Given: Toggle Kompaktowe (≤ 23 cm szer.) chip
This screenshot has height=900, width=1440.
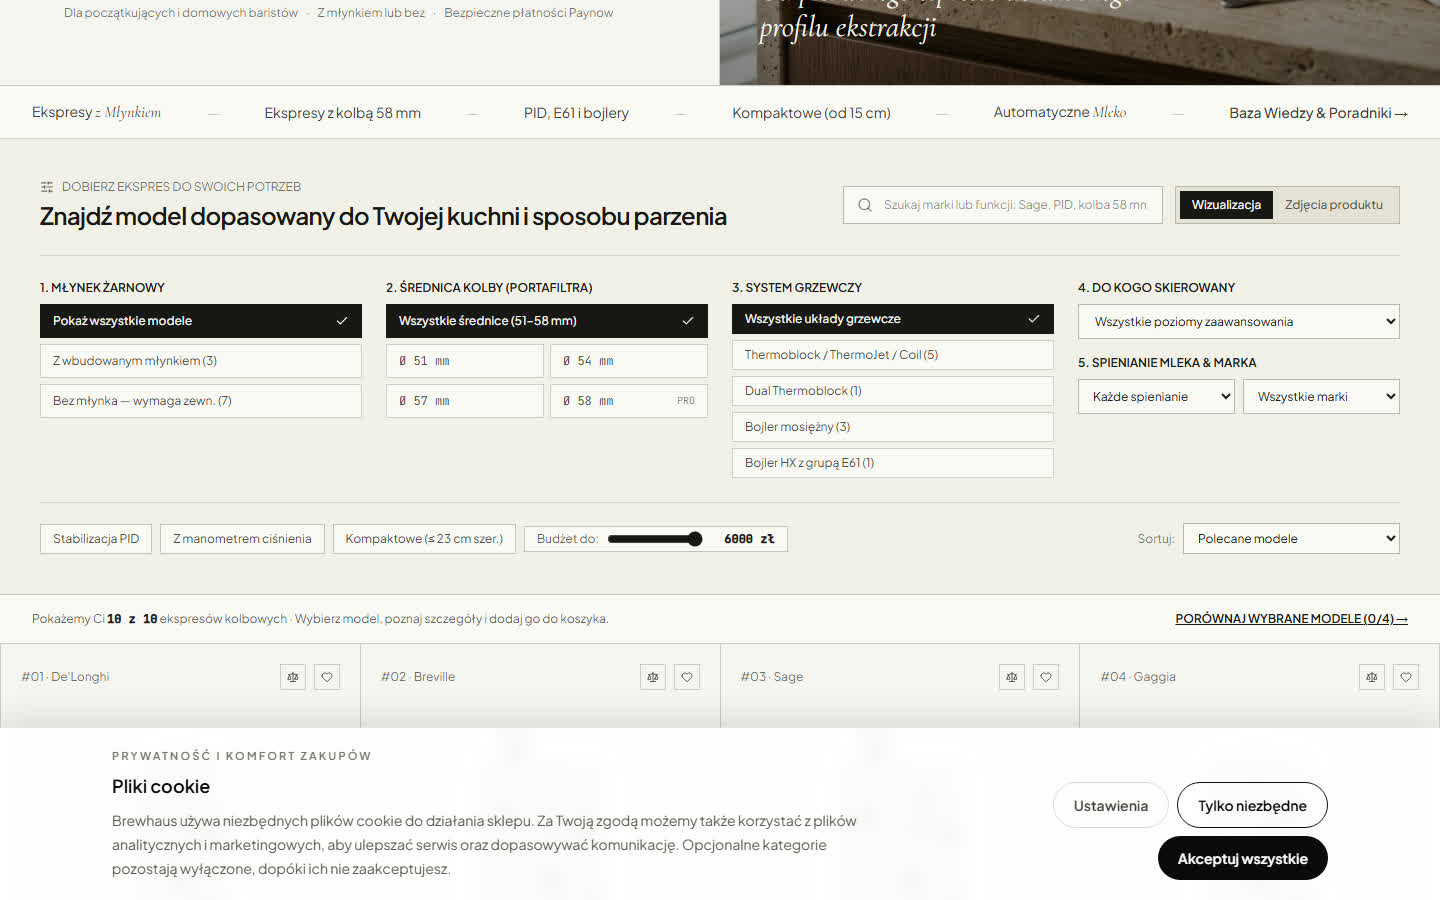Looking at the screenshot, I should click(424, 539).
